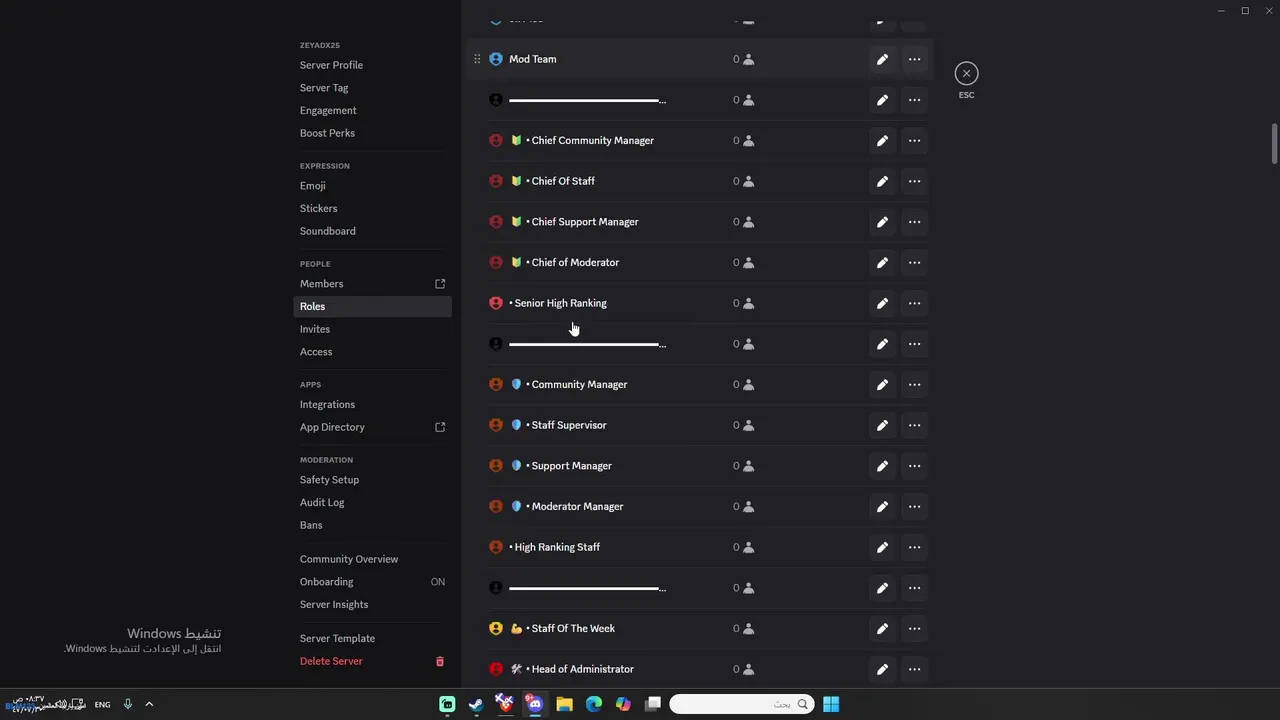Edit the Mod Team role

pyautogui.click(x=882, y=60)
